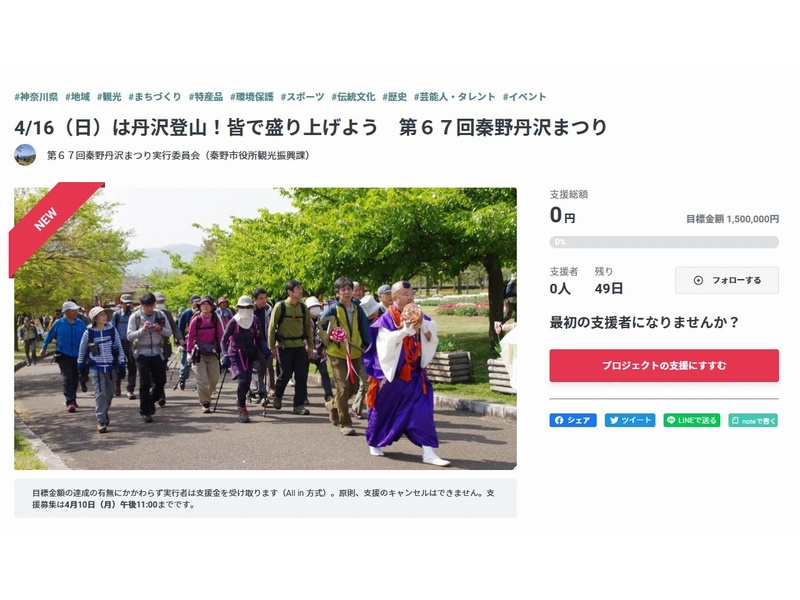Open the #まちづくり tag

(x=155, y=97)
